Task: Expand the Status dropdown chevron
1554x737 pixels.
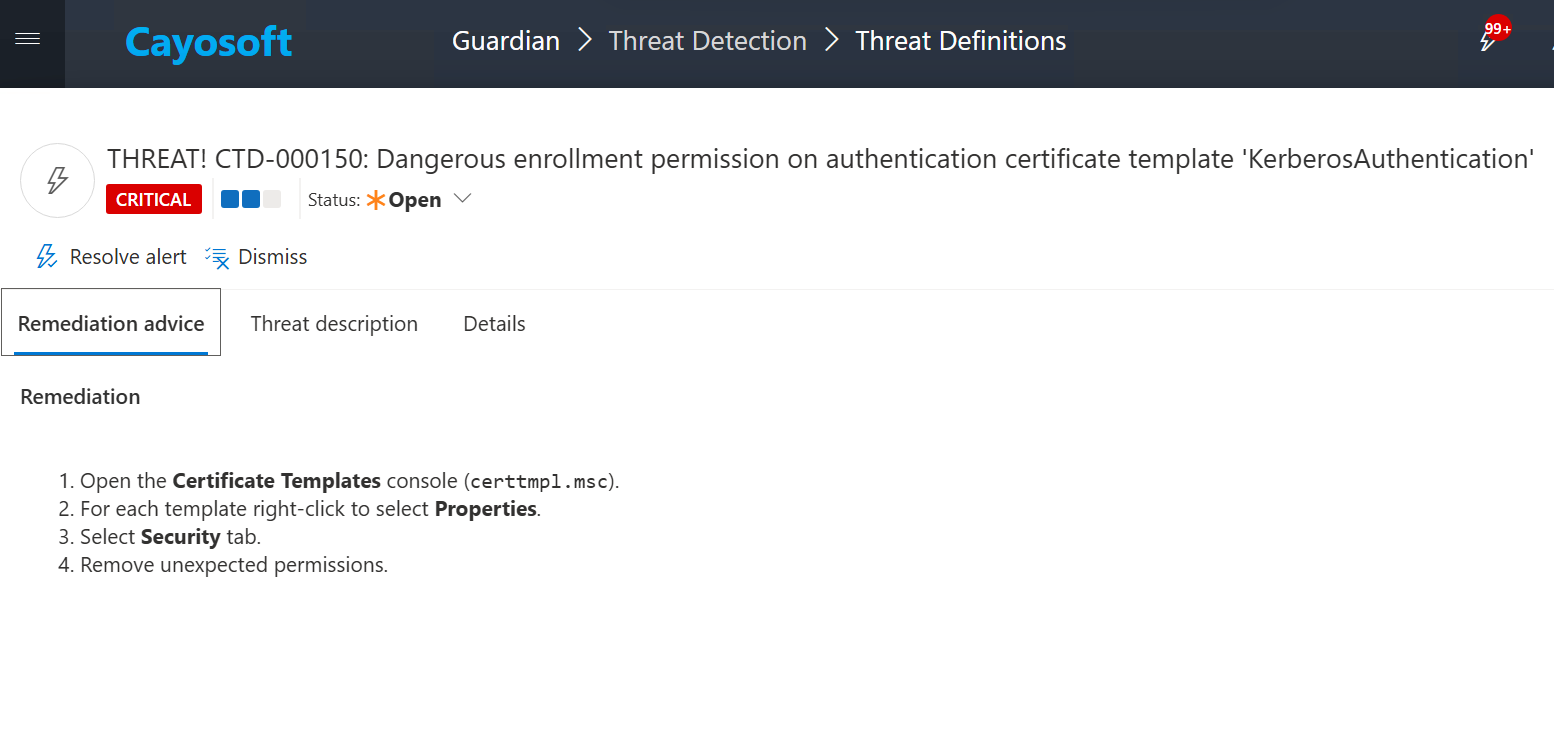Action: (x=462, y=199)
